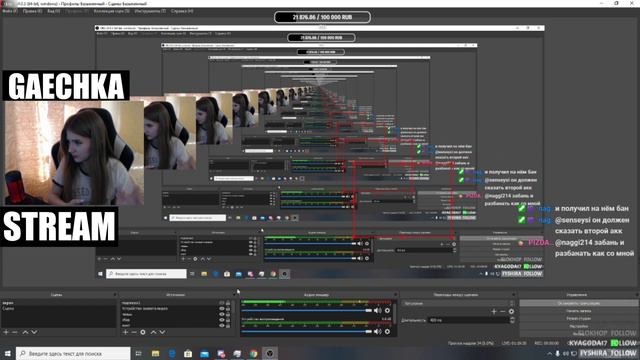Add a new source with plus icon
The height and width of the screenshot is (360, 640).
pos(125,332)
